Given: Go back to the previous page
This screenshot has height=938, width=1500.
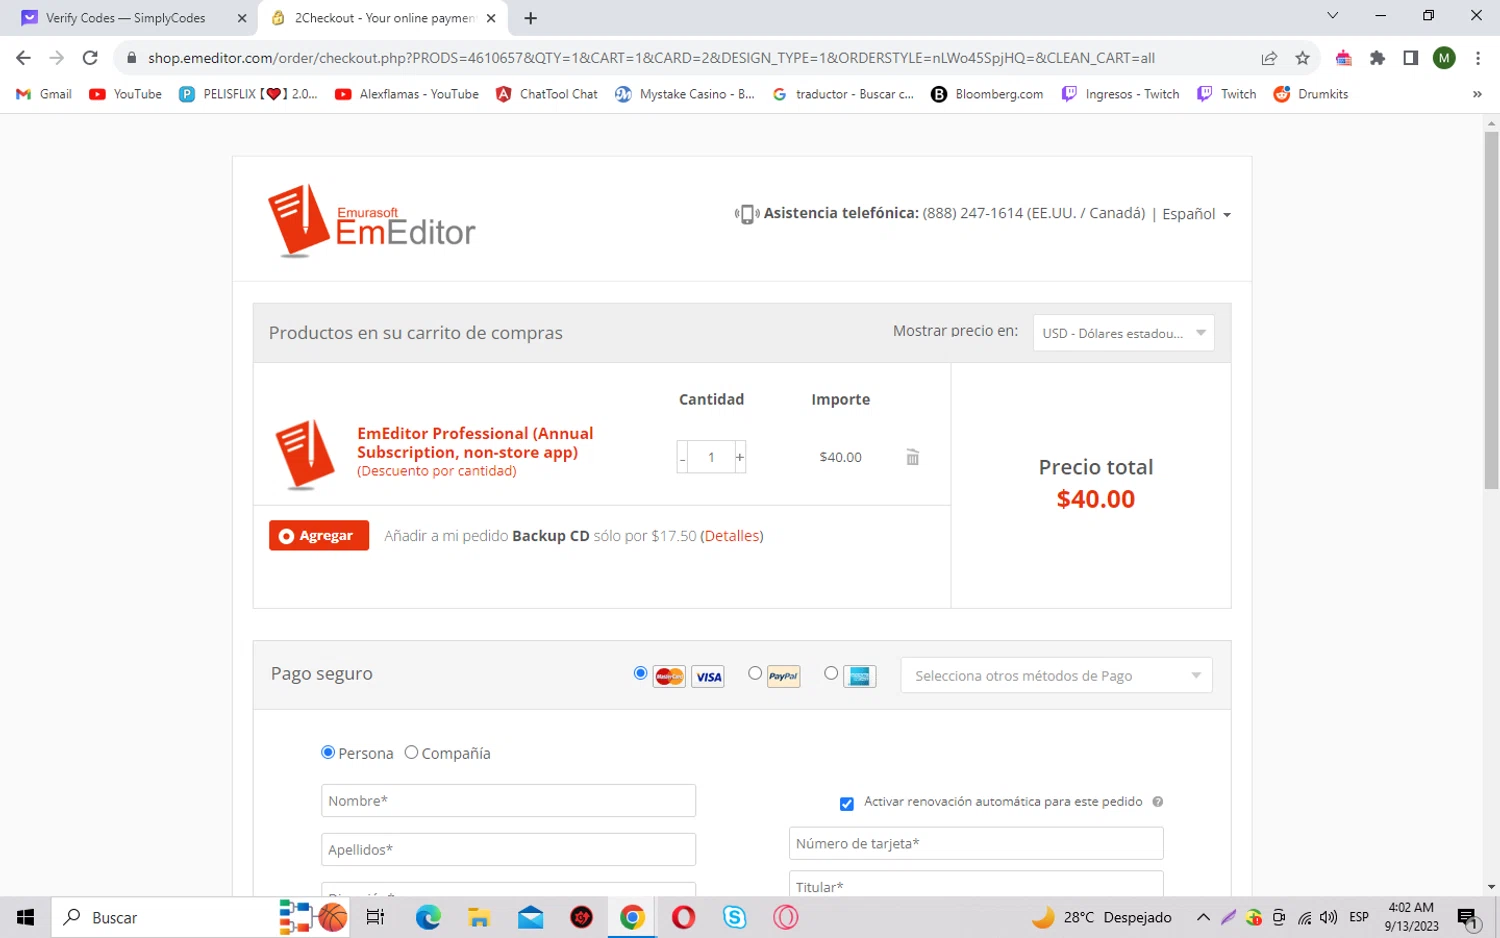Looking at the screenshot, I should pos(24,58).
